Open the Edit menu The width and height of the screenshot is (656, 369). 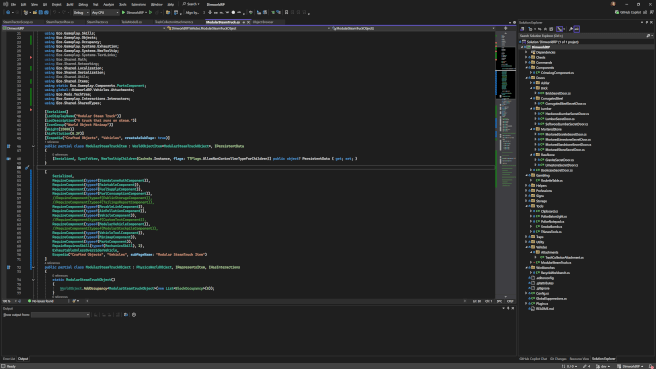point(23,4)
